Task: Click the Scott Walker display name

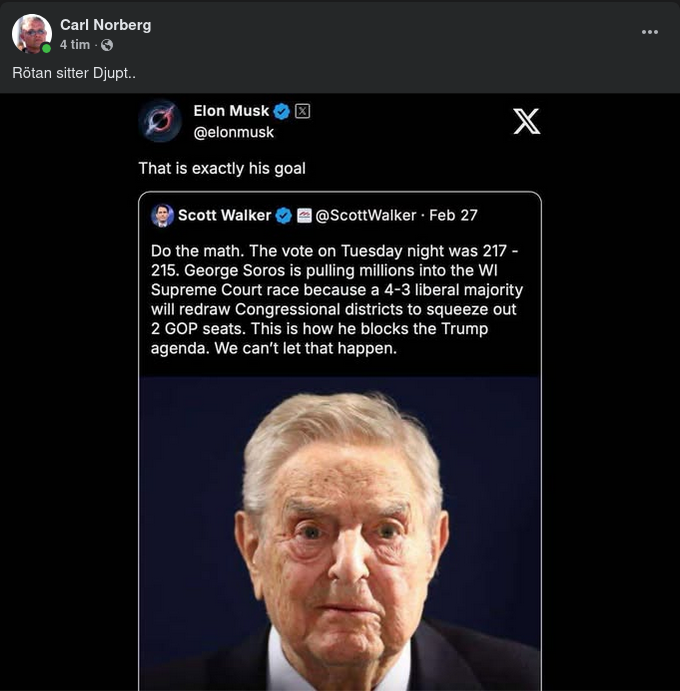Action: [224, 215]
